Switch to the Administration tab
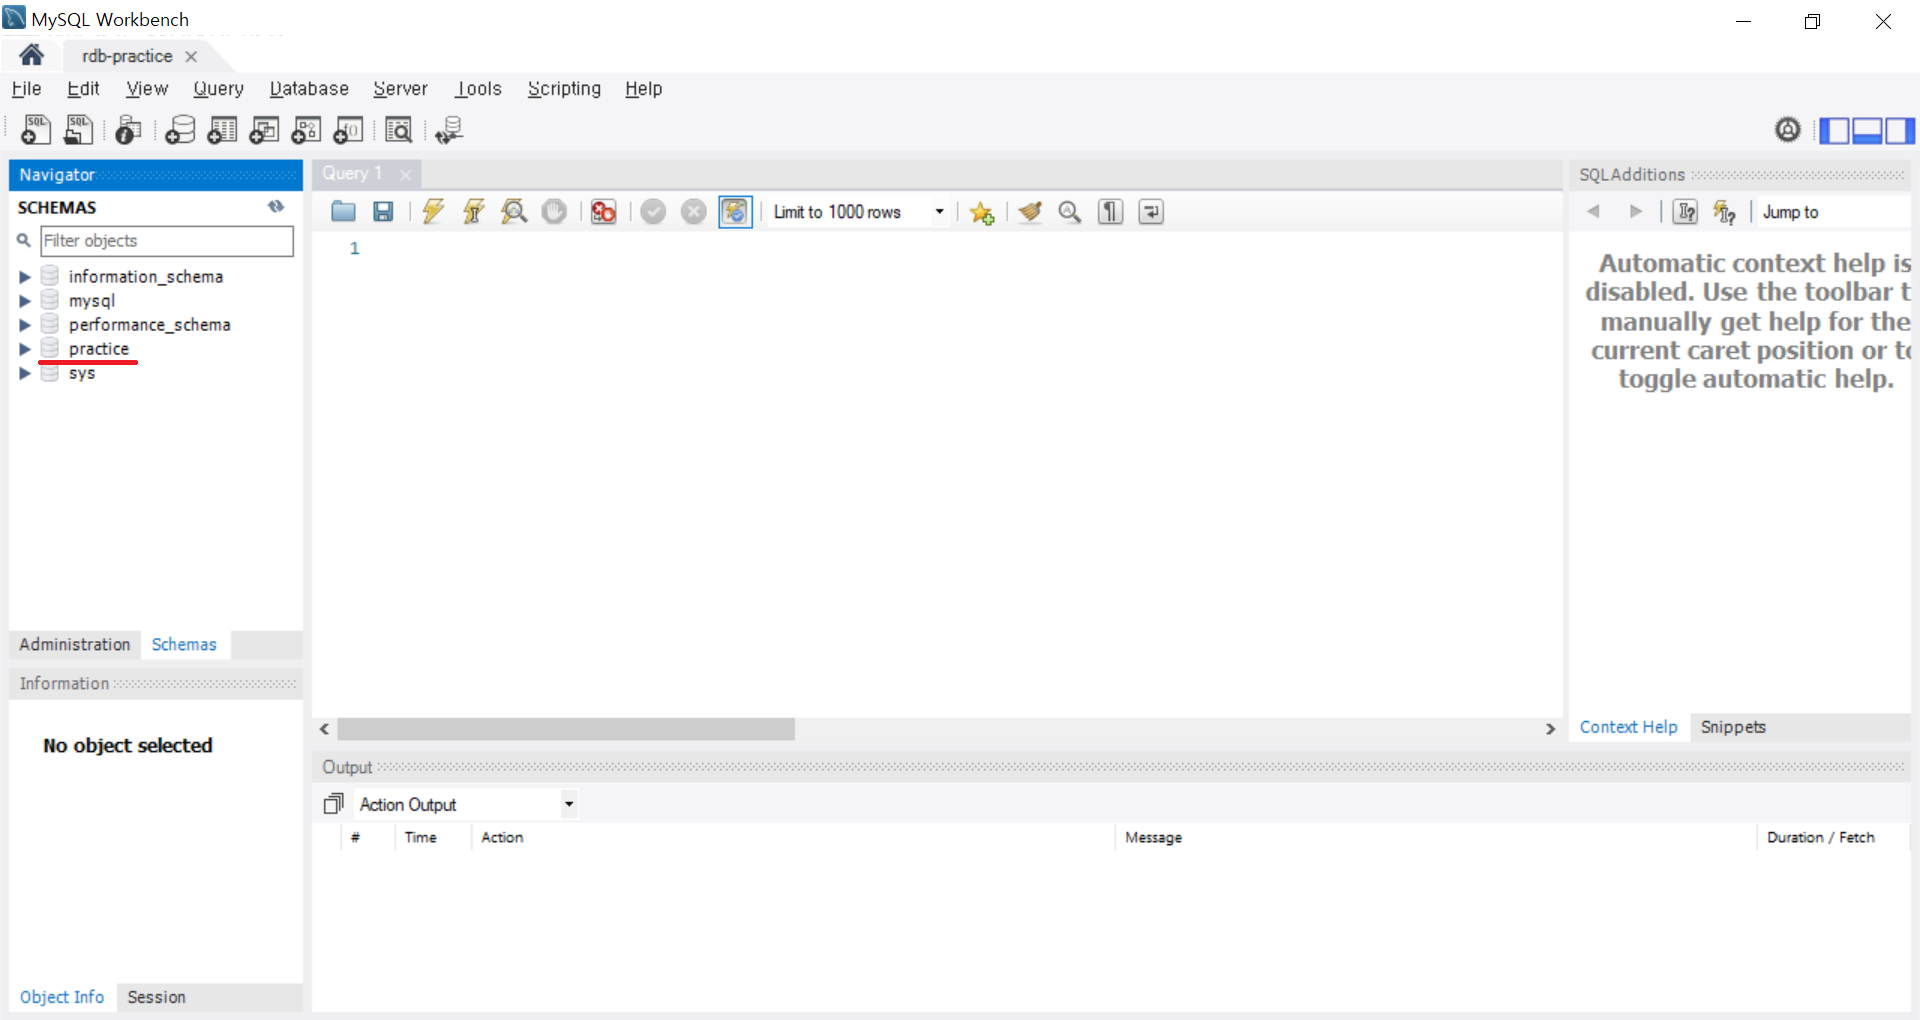 75,645
